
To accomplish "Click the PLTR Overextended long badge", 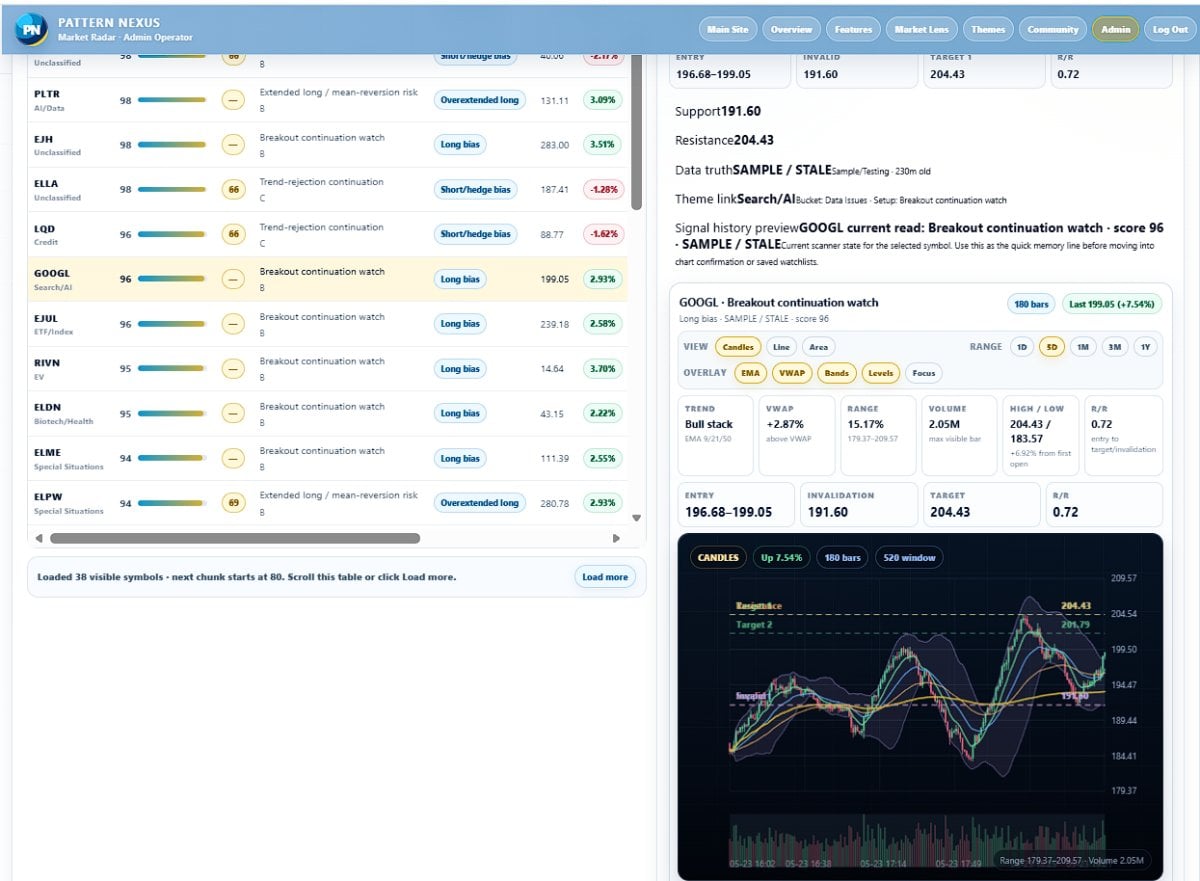I will pyautogui.click(x=481, y=100).
